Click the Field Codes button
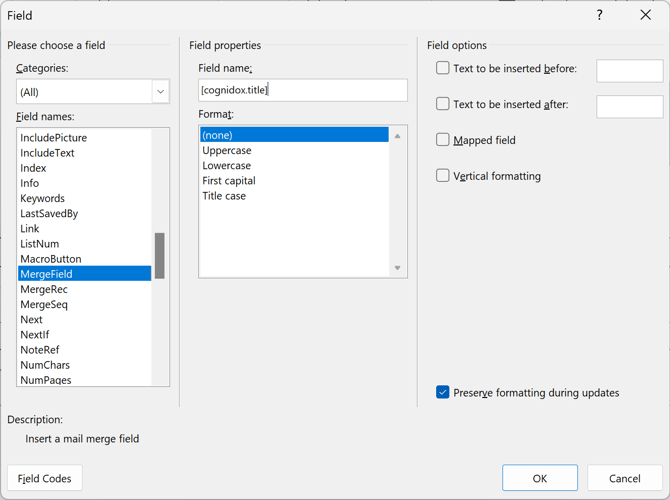The image size is (670, 500). pyautogui.click(x=45, y=478)
